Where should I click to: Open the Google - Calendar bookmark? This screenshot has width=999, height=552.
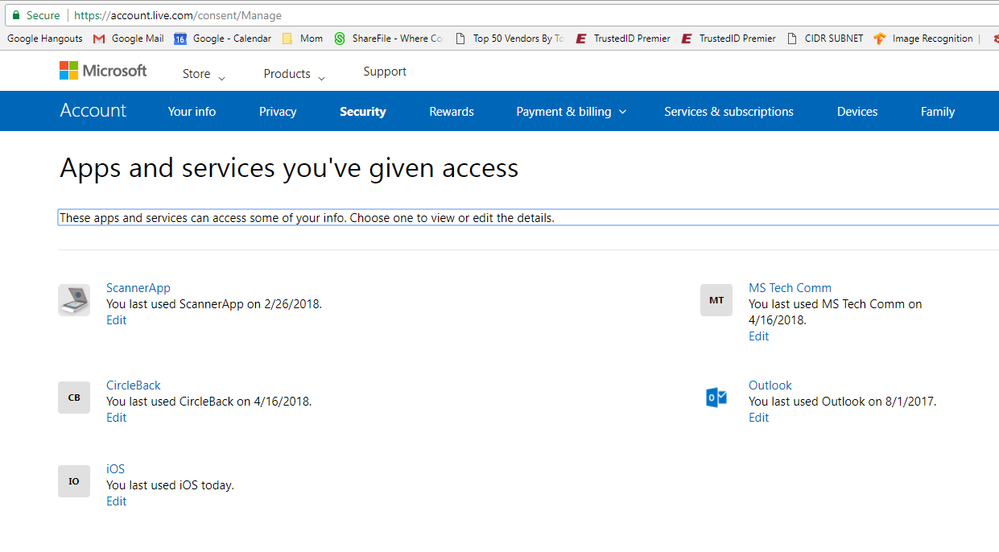[222, 38]
